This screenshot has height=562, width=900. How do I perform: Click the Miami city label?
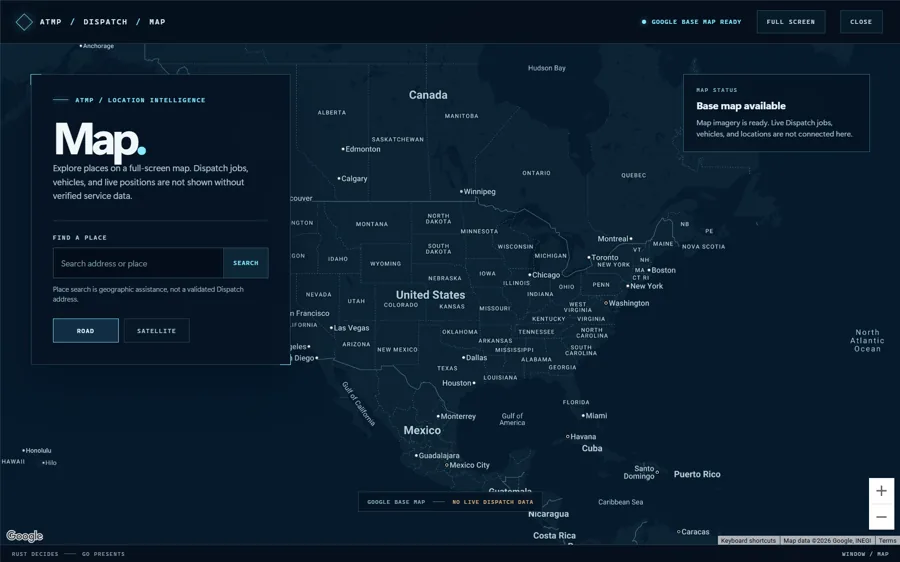click(x=594, y=416)
